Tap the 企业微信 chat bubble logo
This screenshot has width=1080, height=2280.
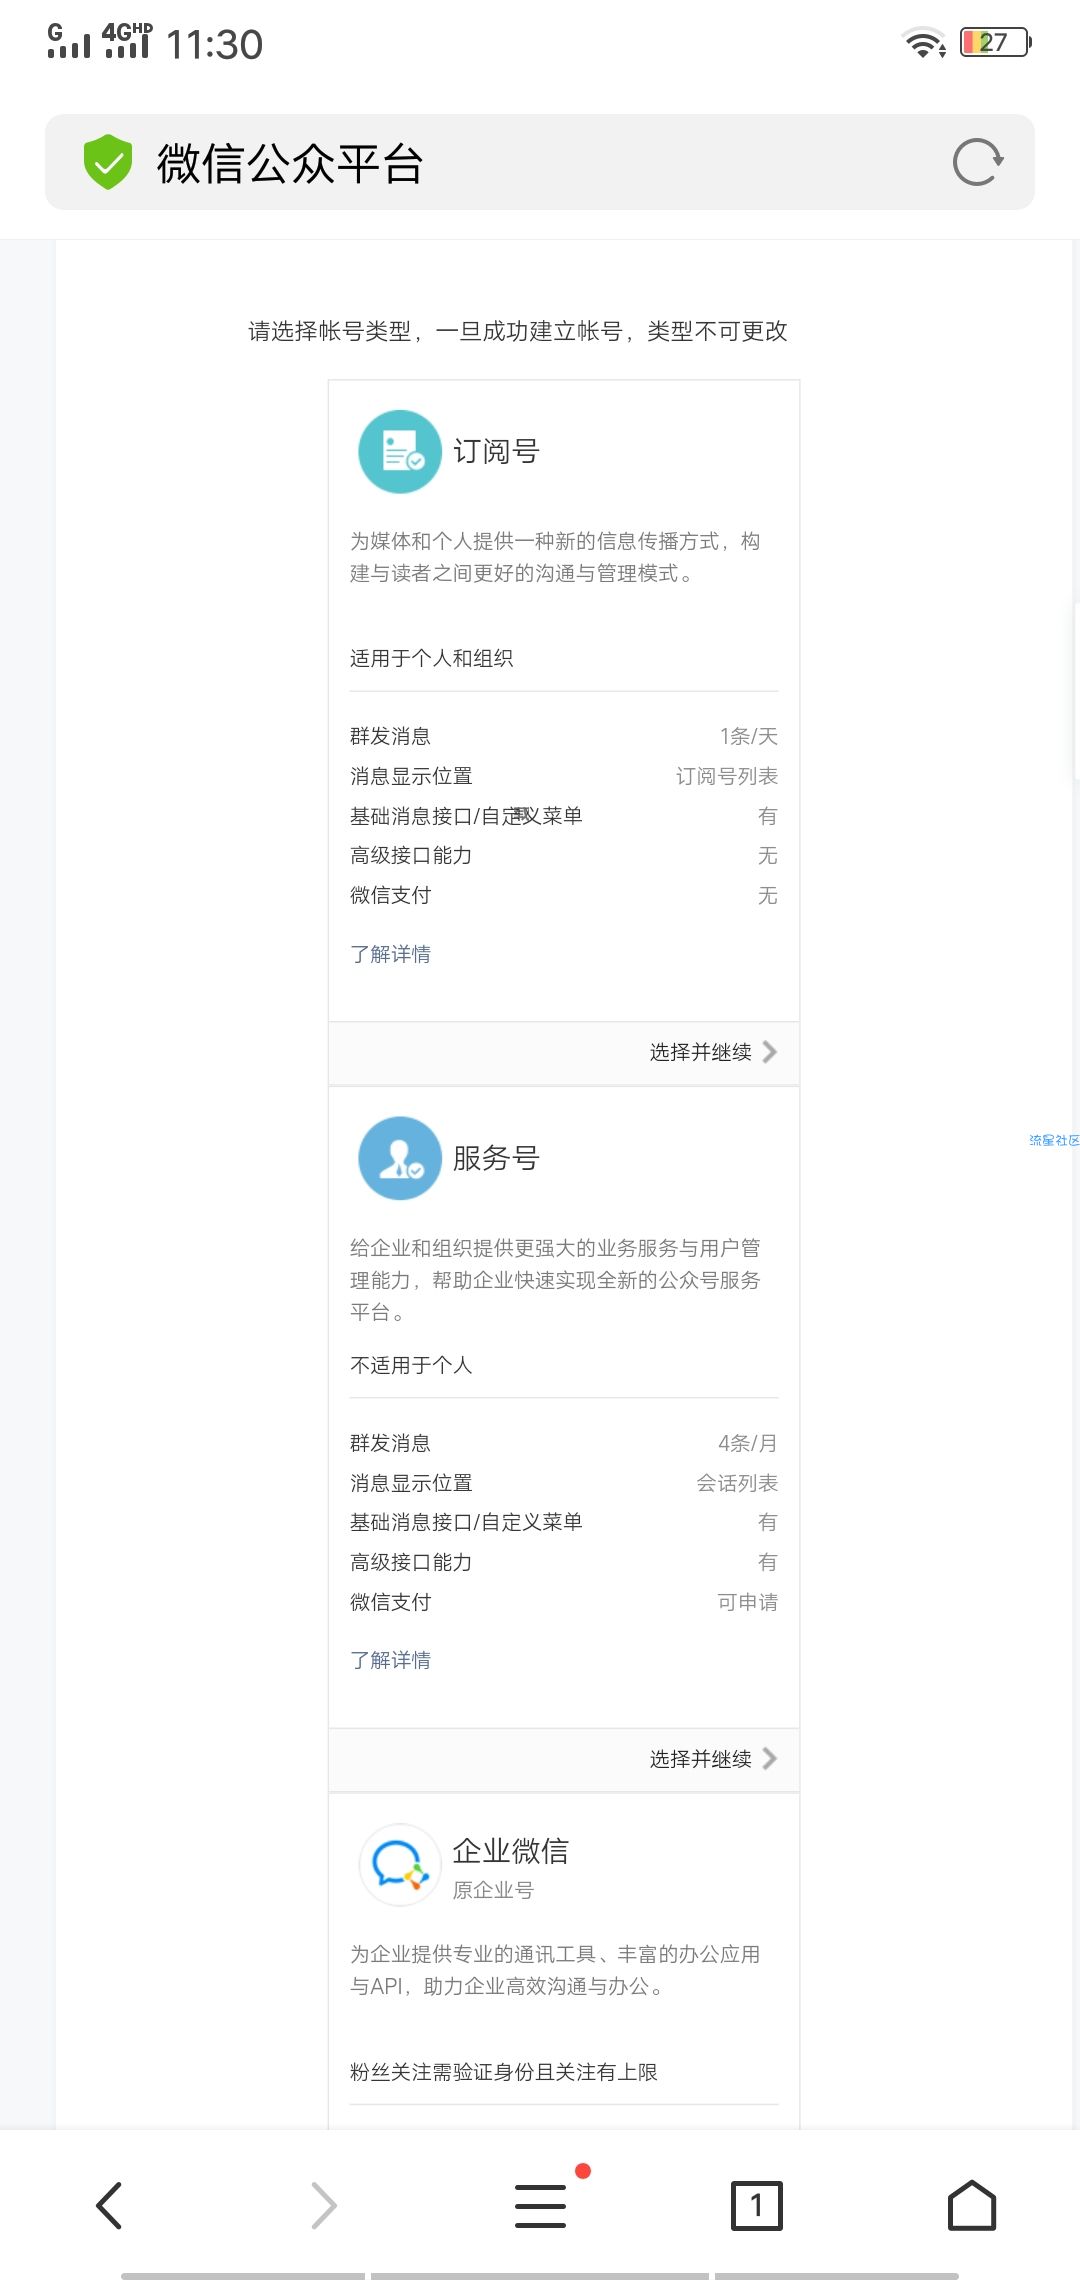[400, 1865]
